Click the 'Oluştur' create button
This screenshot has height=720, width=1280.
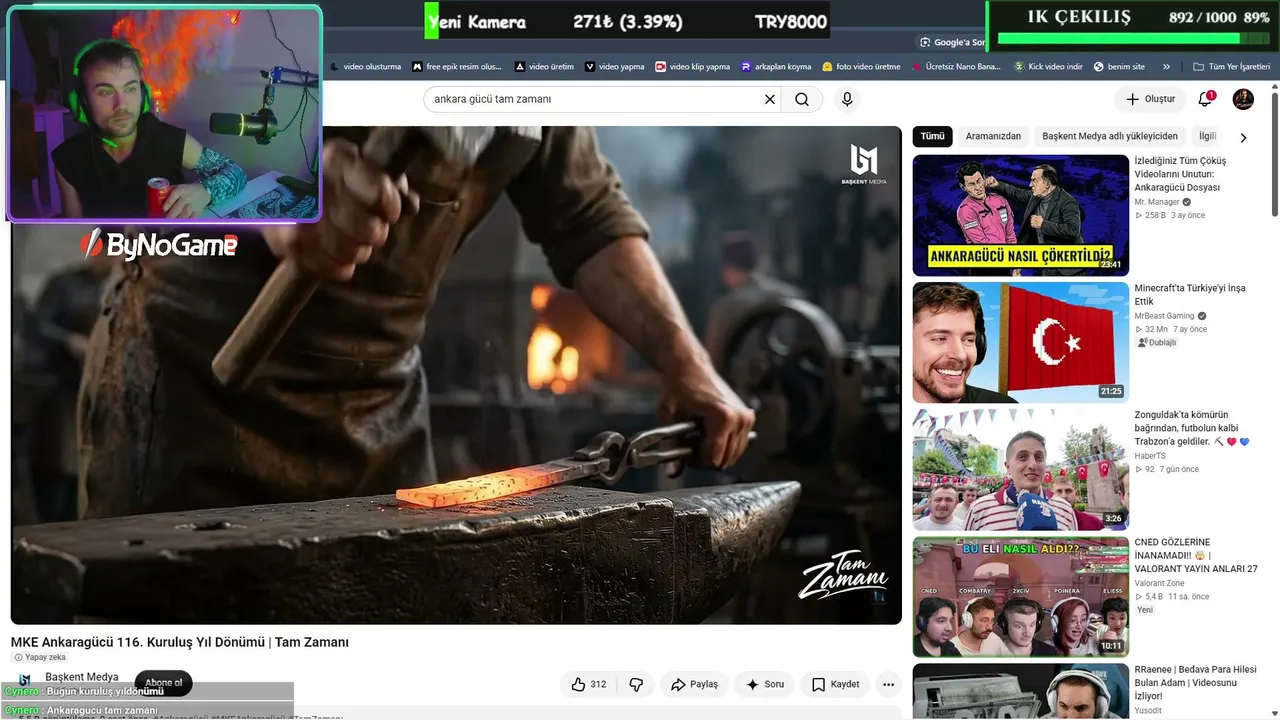1150,99
